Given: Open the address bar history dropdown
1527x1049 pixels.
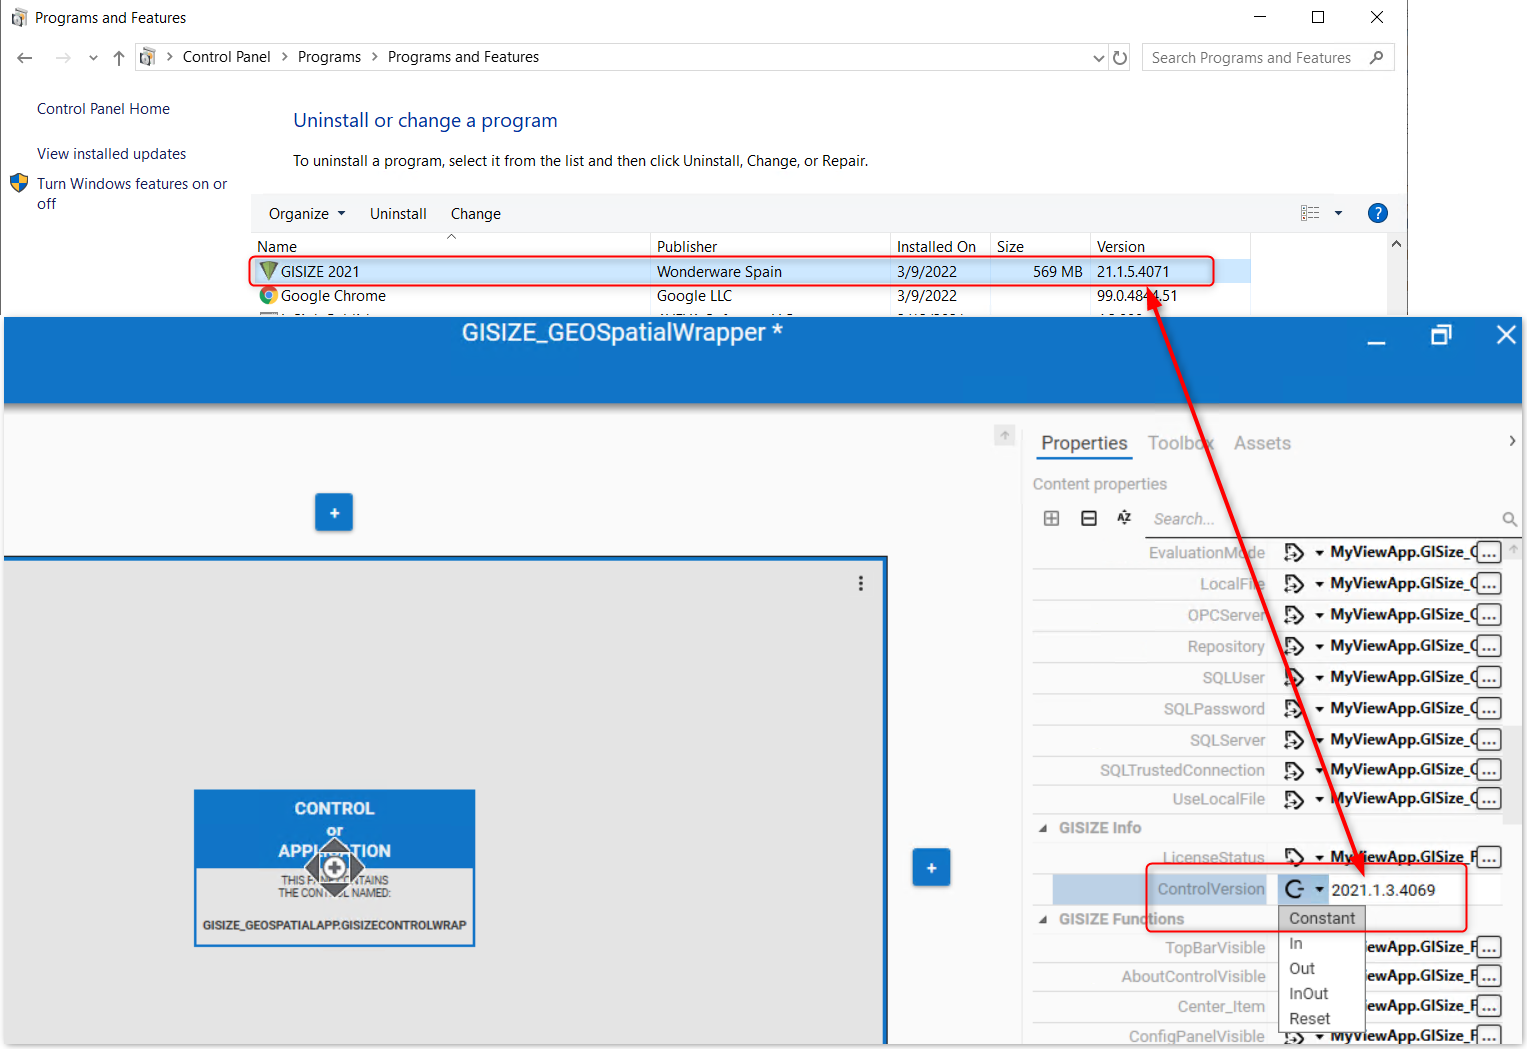Looking at the screenshot, I should click(x=1099, y=58).
